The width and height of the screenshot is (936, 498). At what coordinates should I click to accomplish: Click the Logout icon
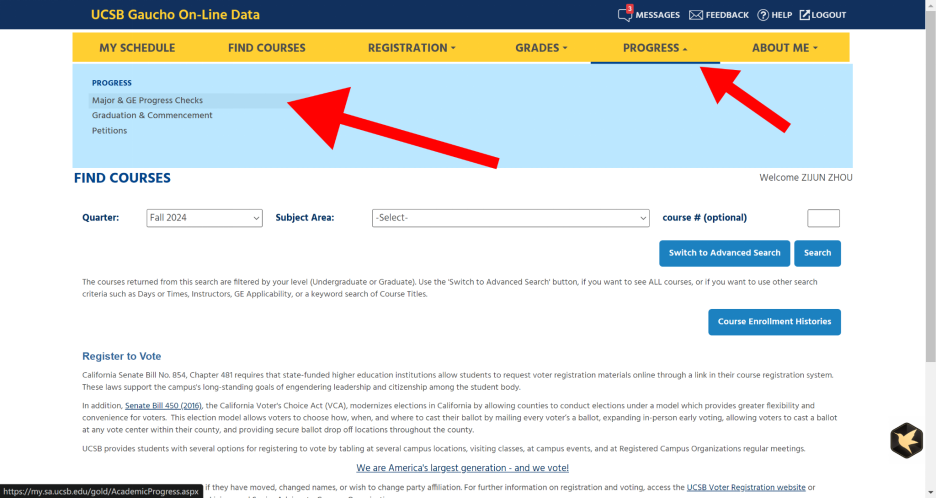[x=805, y=15]
